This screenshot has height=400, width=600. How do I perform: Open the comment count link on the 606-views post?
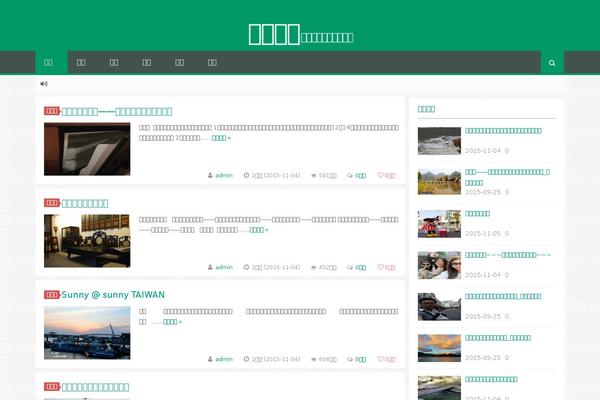(360, 359)
